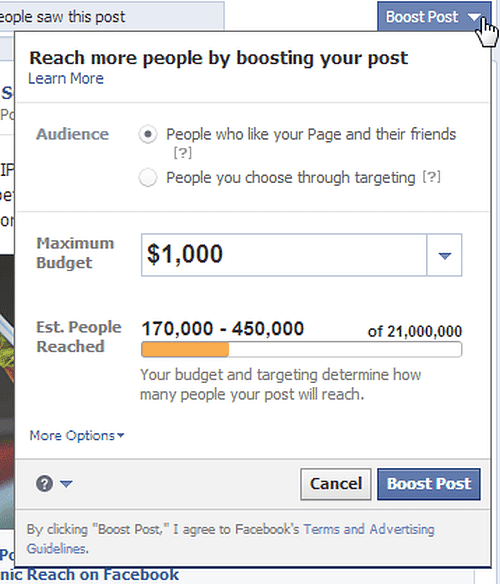The image size is (500, 584).
Task: Open the Learn More link
Action: (66, 79)
